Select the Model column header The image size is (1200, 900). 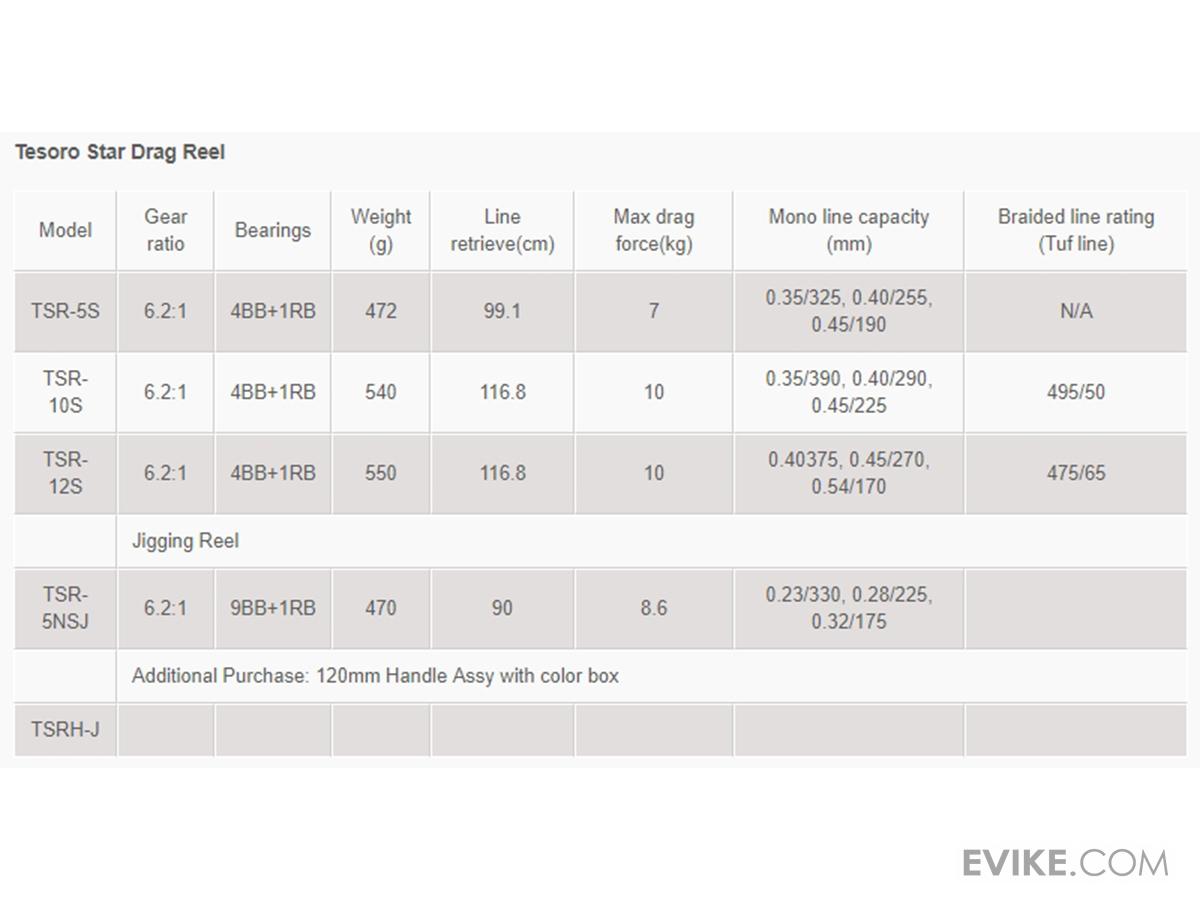[65, 230]
